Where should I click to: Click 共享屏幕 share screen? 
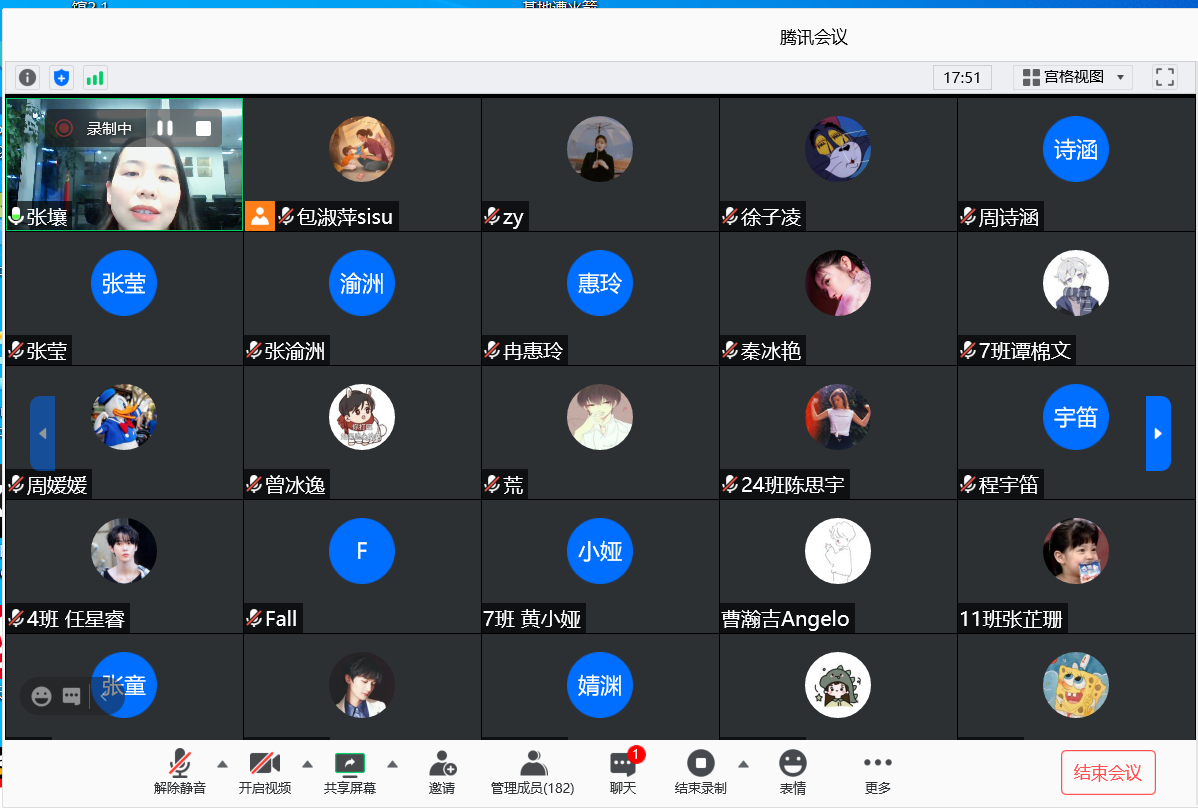(x=349, y=773)
